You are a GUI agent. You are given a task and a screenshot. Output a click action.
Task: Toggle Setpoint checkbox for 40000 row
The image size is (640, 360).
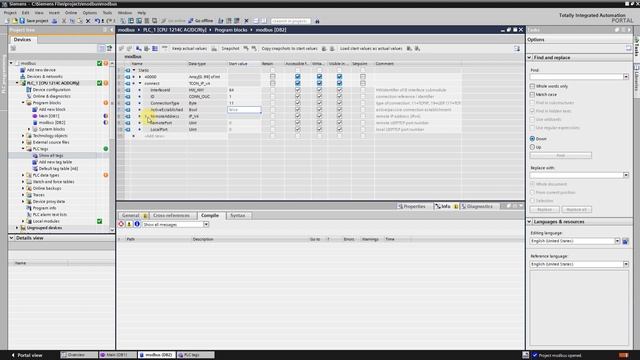tap(363, 77)
